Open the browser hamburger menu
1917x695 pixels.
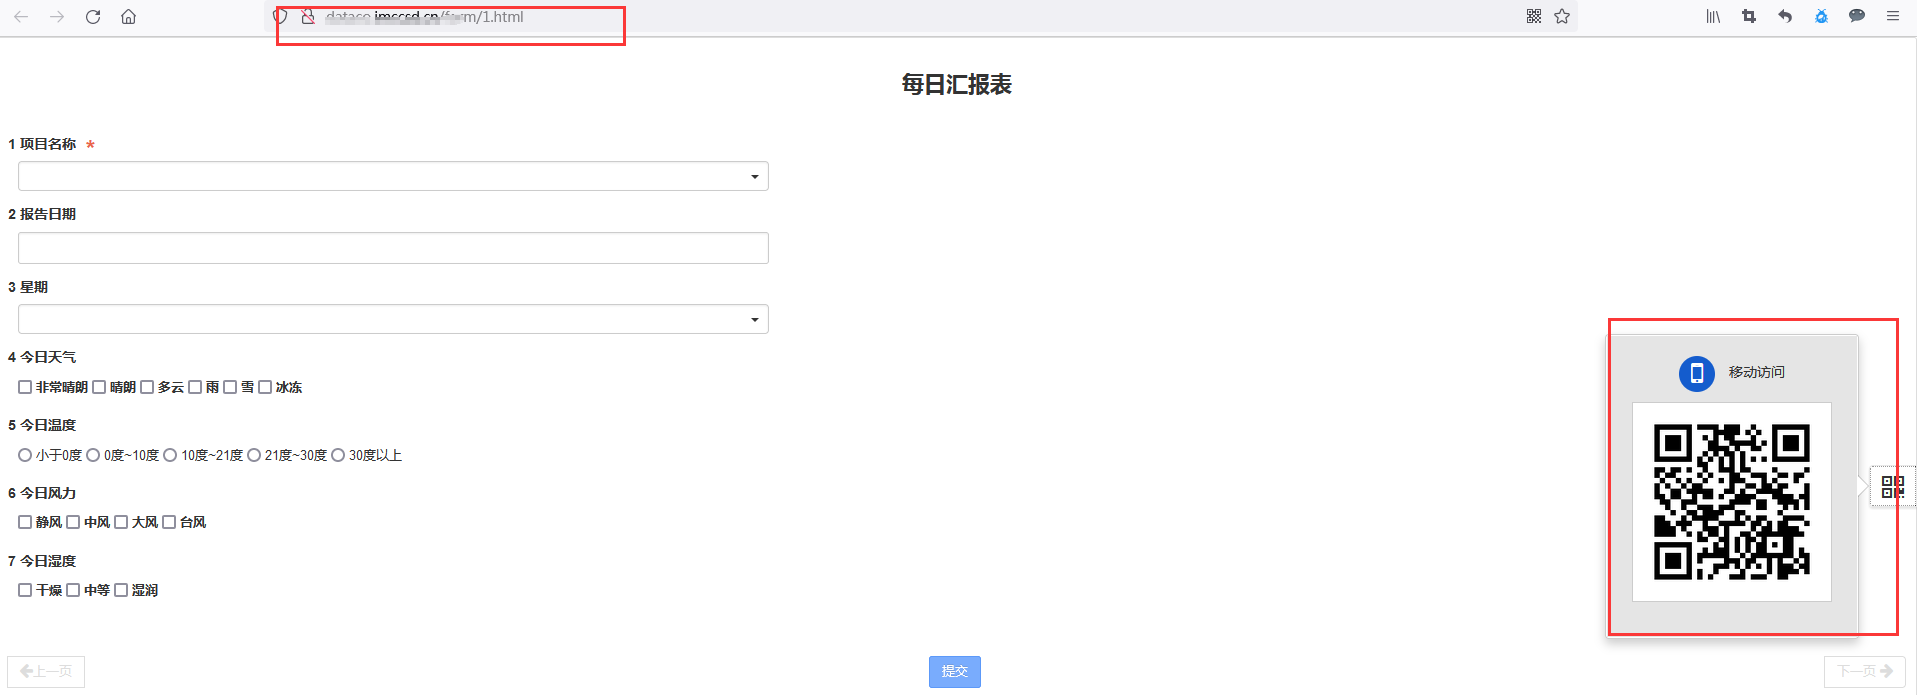coord(1893,17)
